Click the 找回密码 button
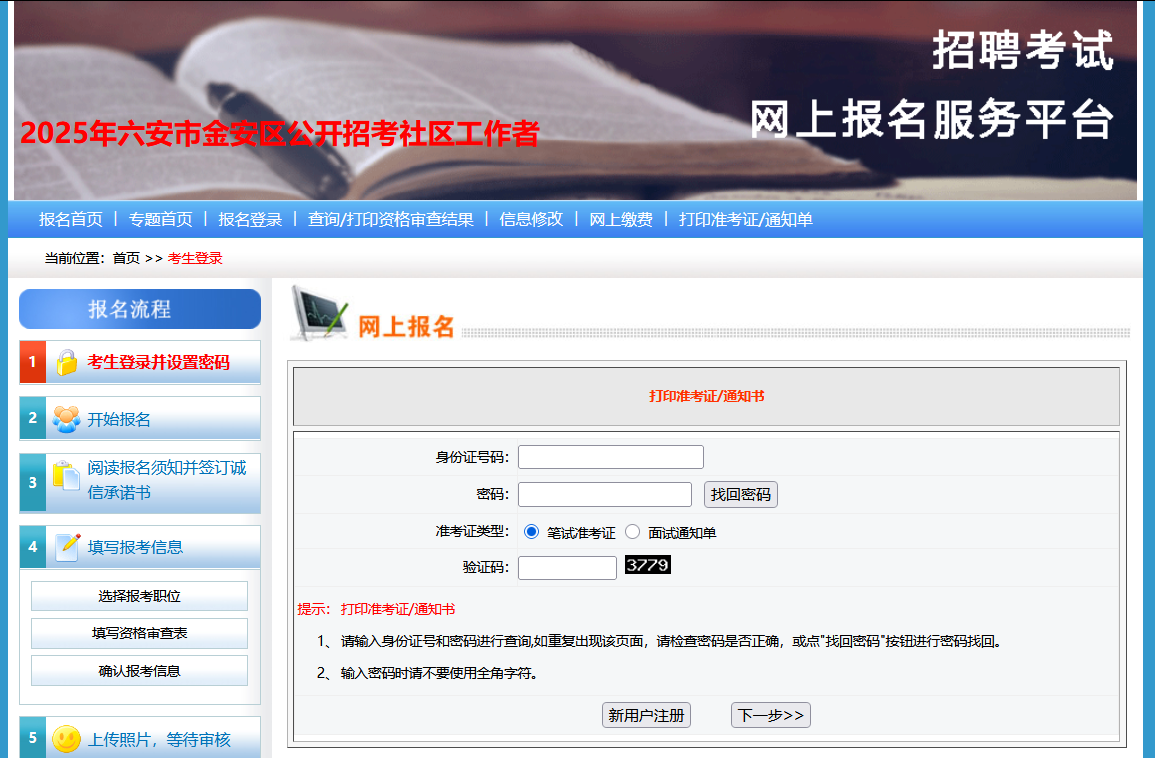This screenshot has width=1155, height=758. (x=740, y=494)
